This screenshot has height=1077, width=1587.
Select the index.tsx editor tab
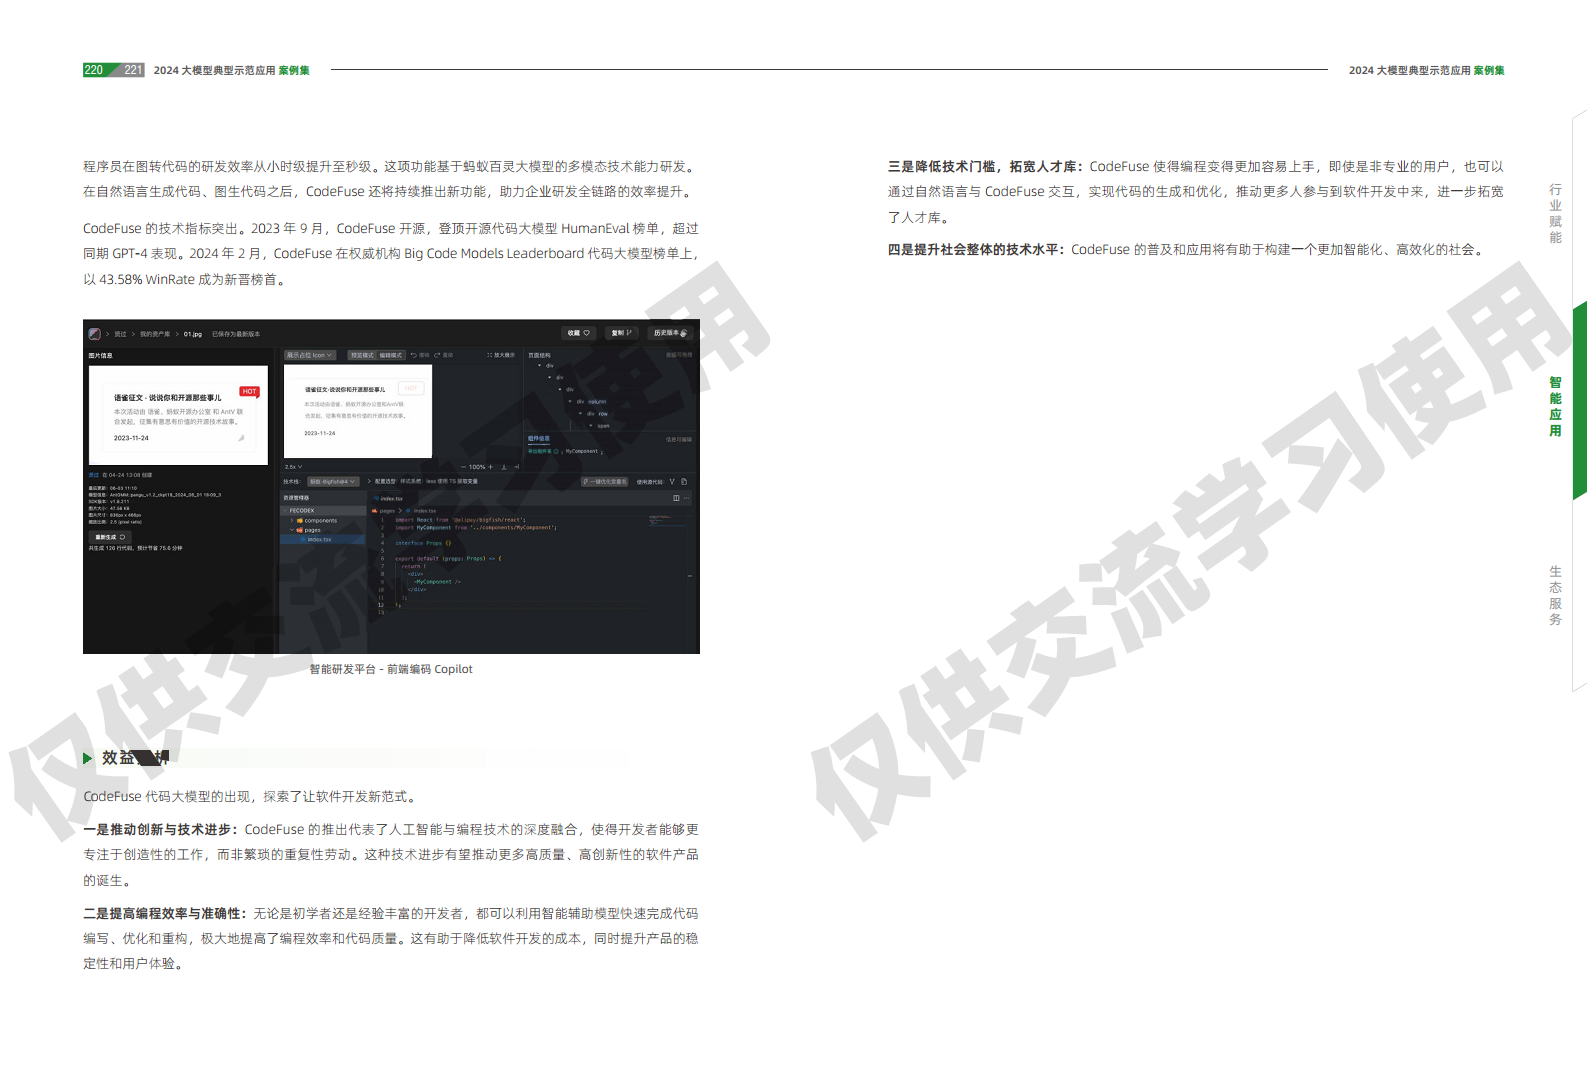(x=390, y=498)
